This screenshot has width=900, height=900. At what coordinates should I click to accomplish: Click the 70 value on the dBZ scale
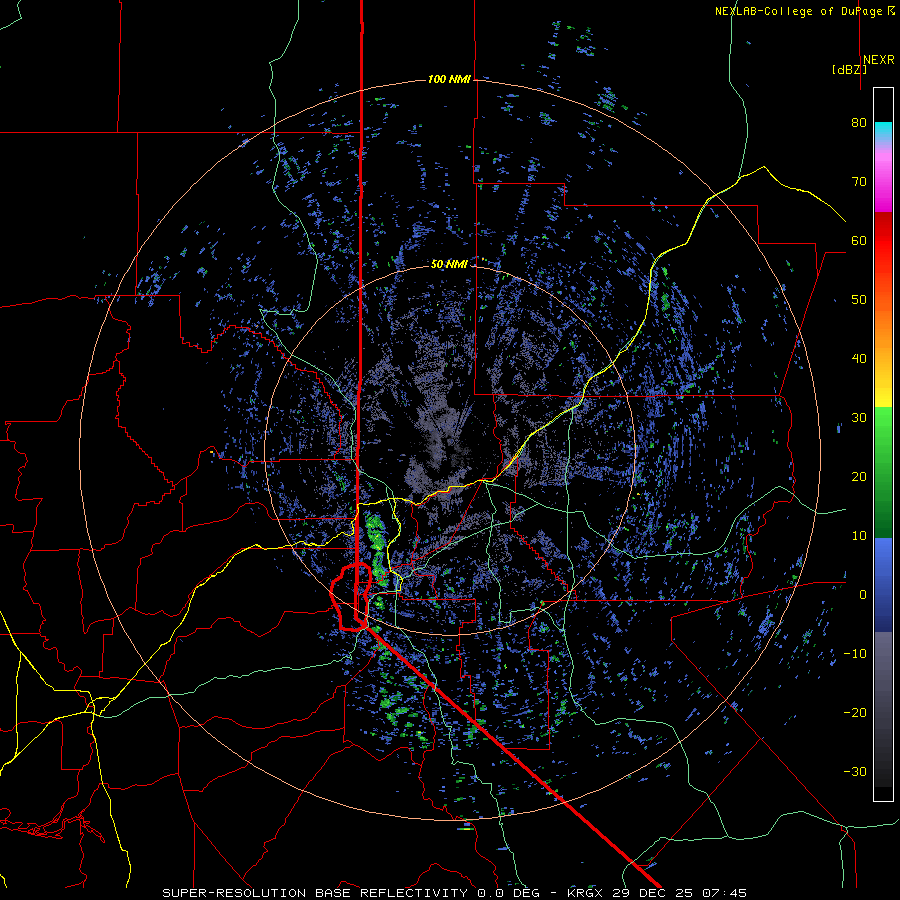click(859, 182)
